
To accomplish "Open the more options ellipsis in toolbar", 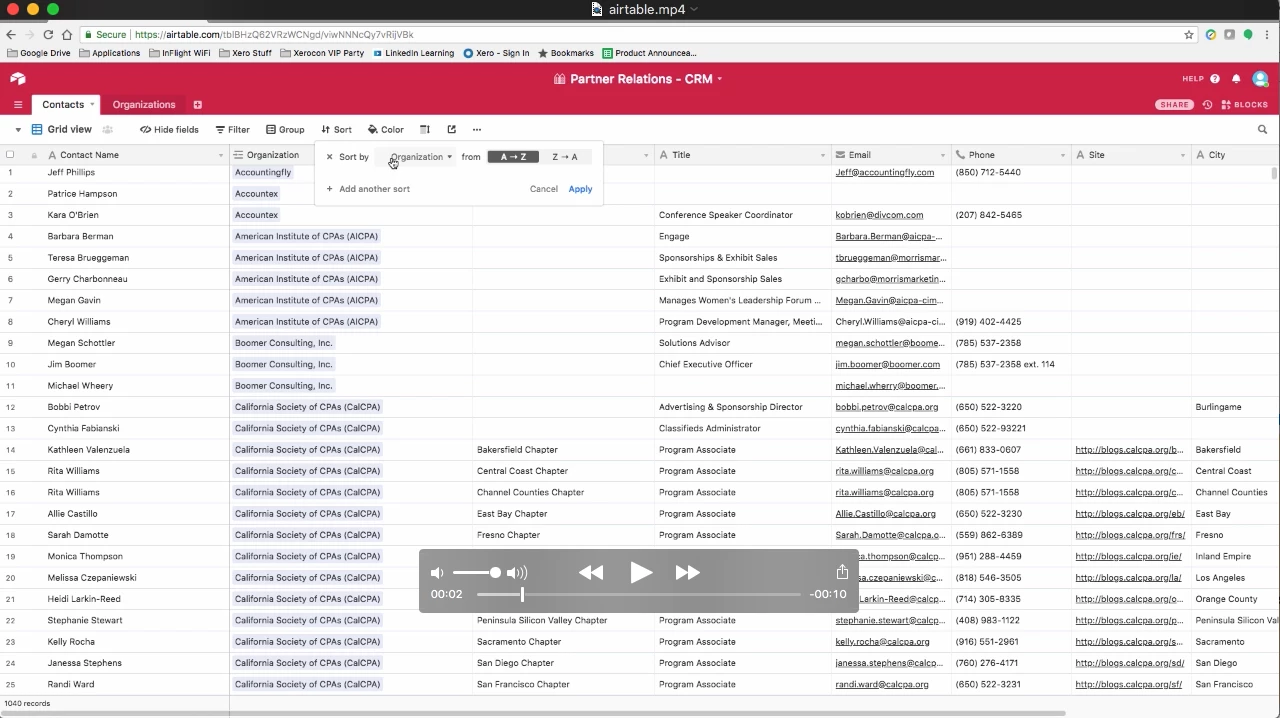I will (x=477, y=130).
